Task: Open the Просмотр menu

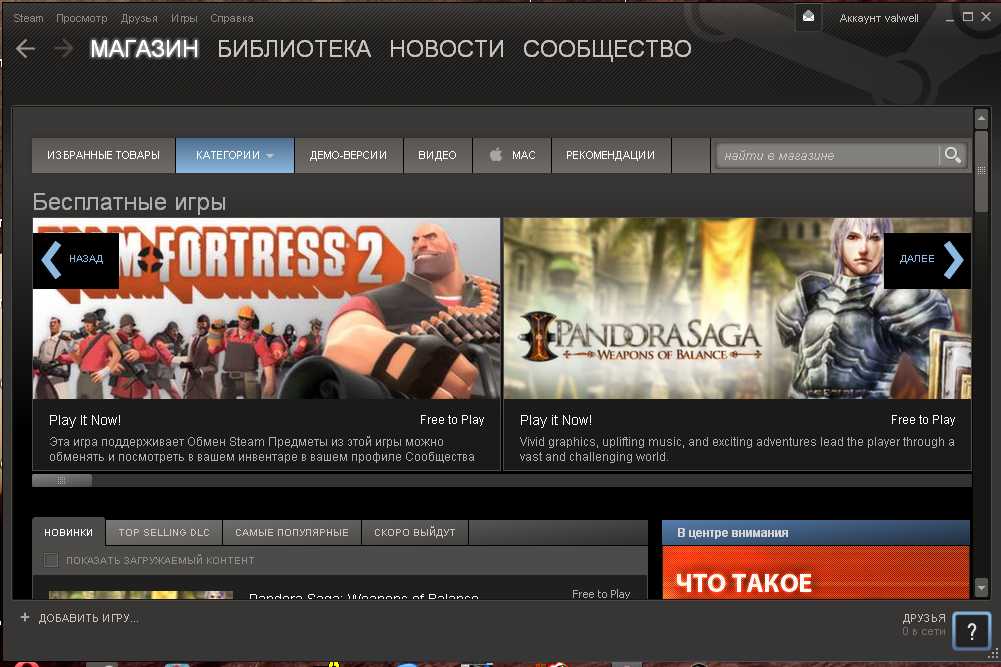Action: (82, 18)
